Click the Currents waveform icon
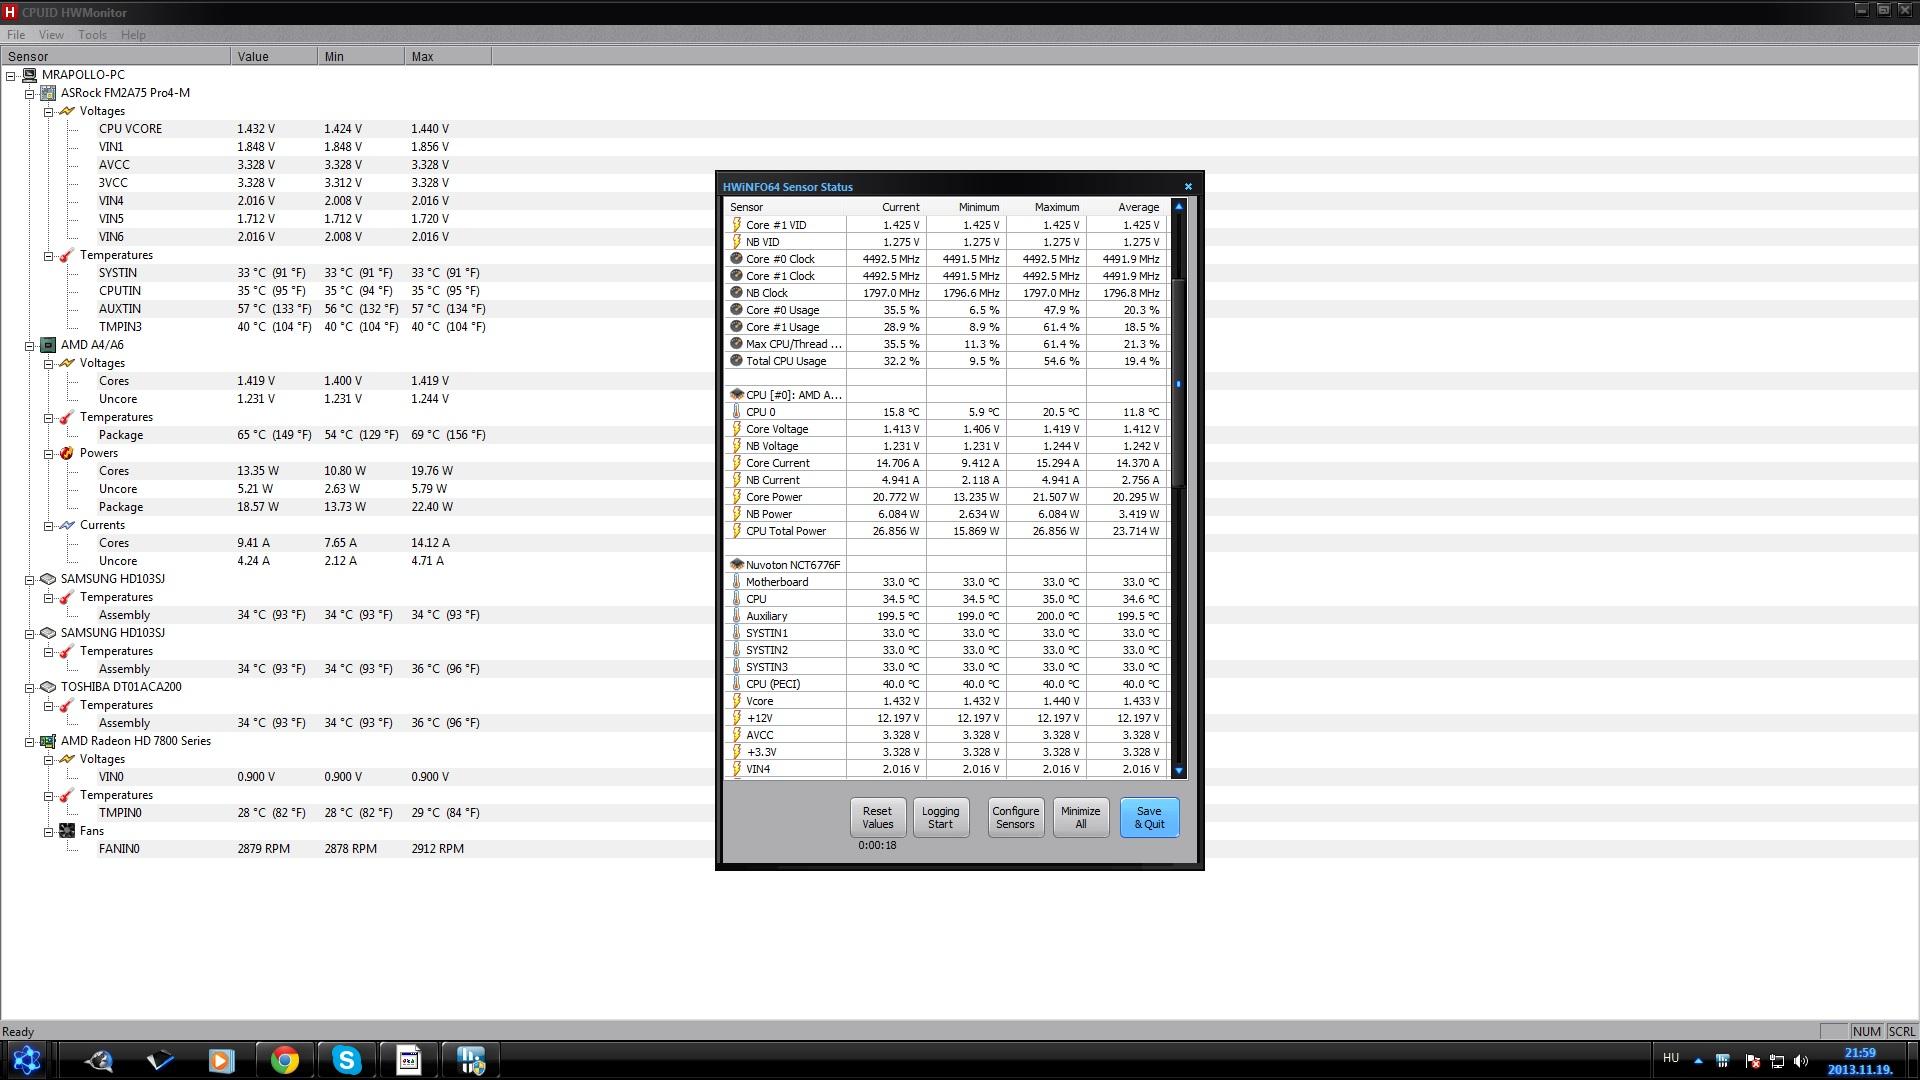The width and height of the screenshot is (1920, 1080). pos(67,525)
